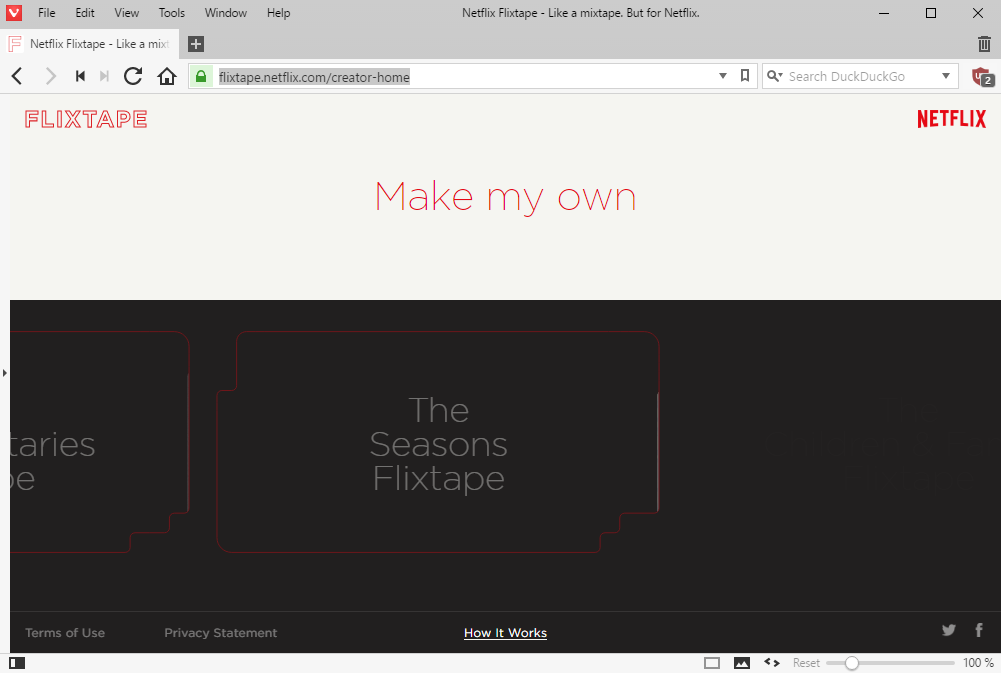Image resolution: width=1001 pixels, height=673 pixels.
Task: Expand the side panel arrow
Action: pyautogui.click(x=4, y=373)
